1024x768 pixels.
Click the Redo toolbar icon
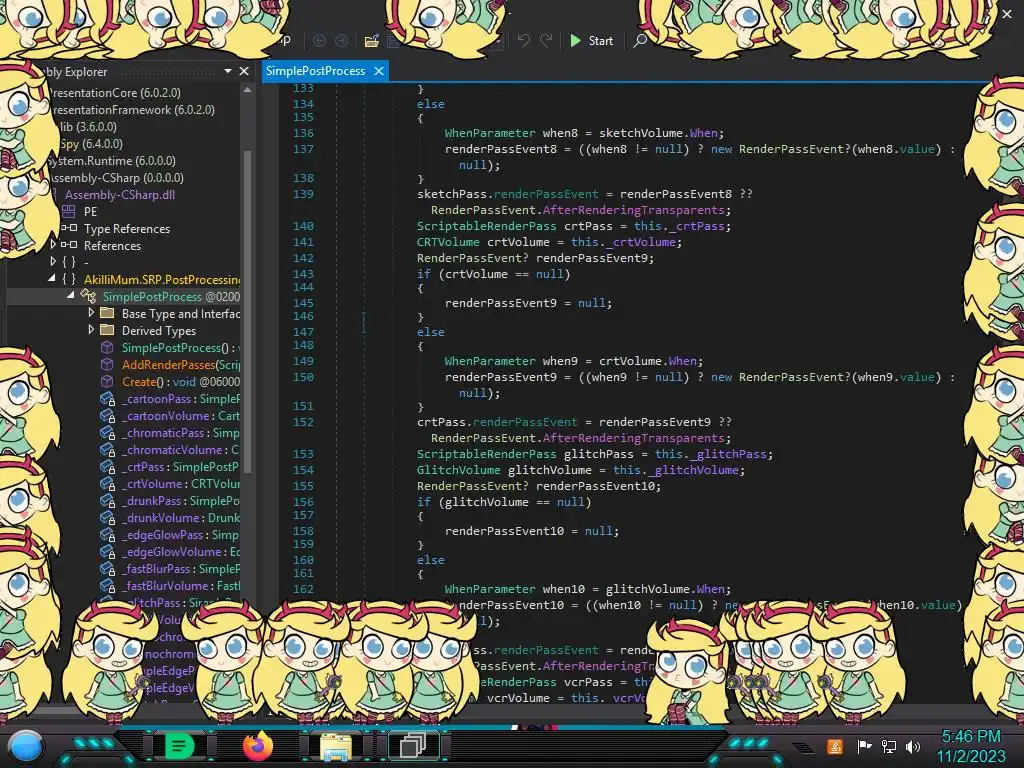546,41
